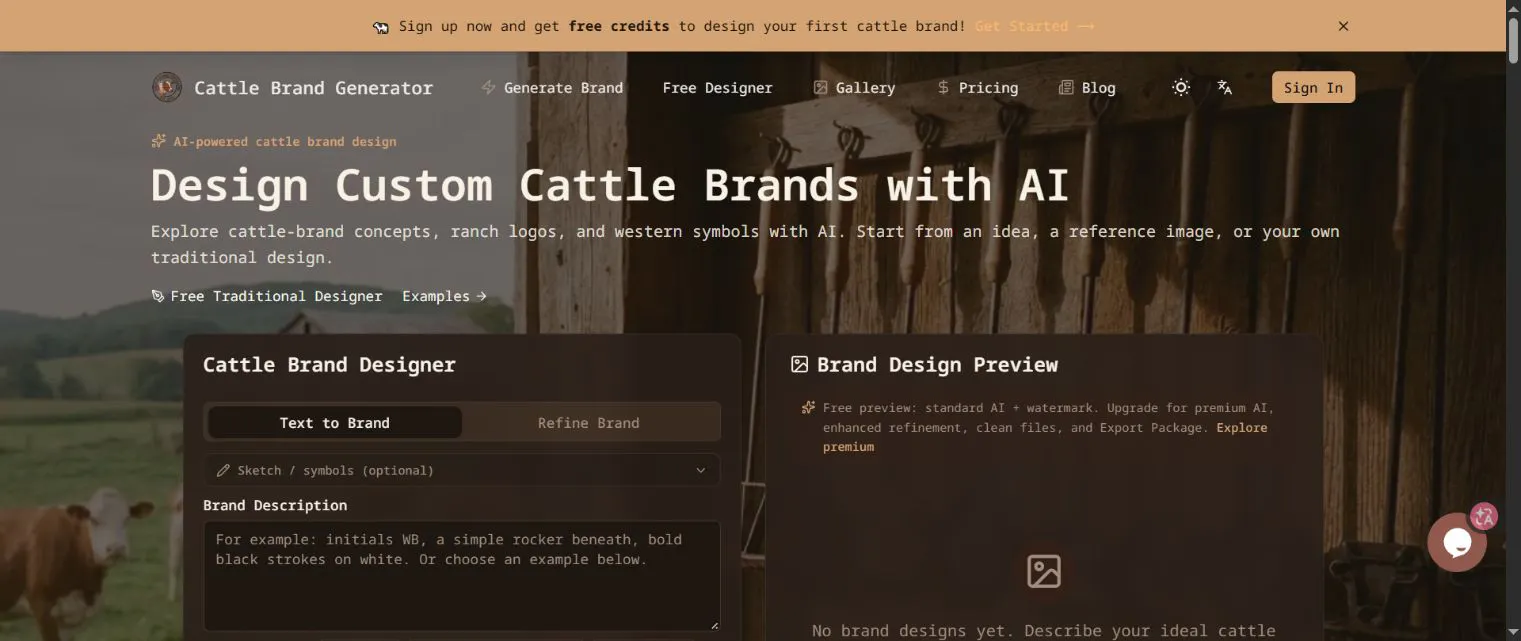This screenshot has width=1521, height=641.
Task: Switch to the Refine Brand tab
Action: tap(588, 423)
